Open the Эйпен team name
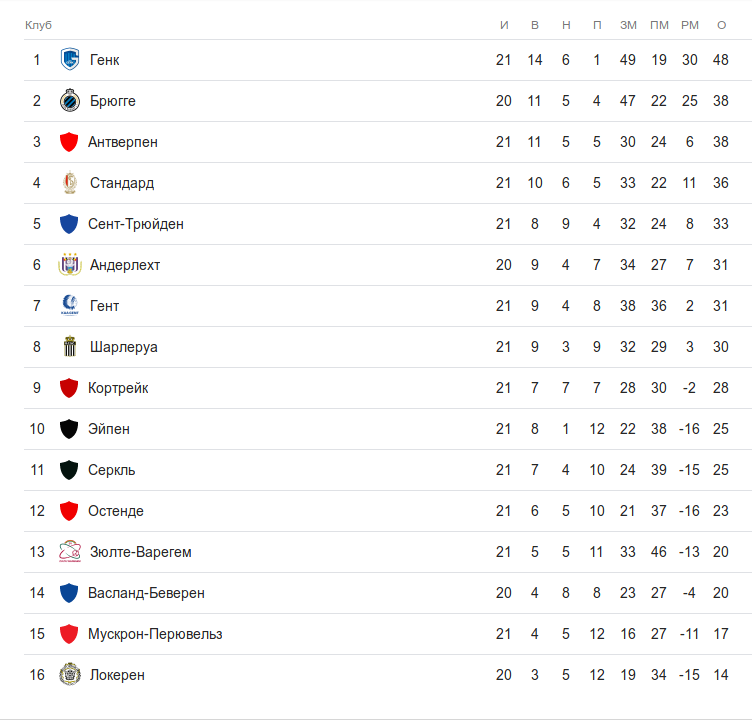752x720 pixels. tap(109, 429)
